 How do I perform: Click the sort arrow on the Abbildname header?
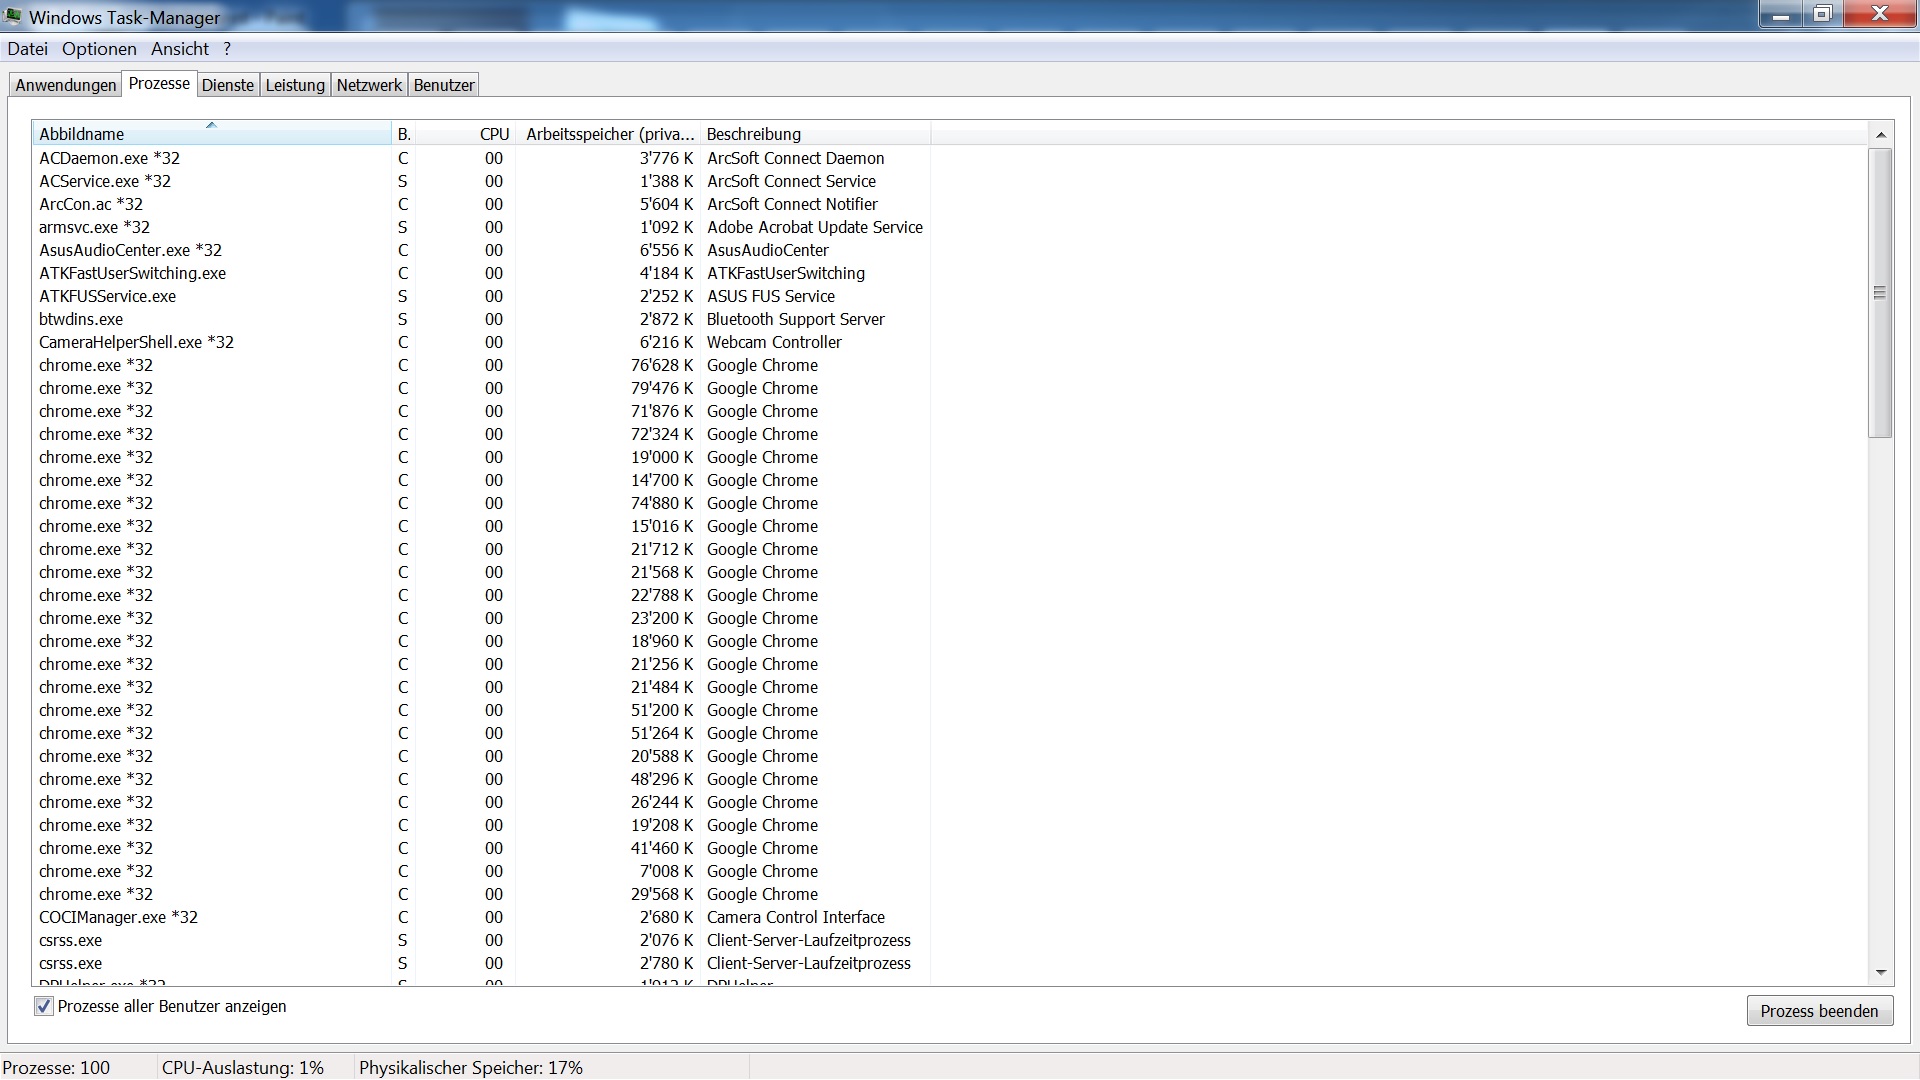point(211,125)
